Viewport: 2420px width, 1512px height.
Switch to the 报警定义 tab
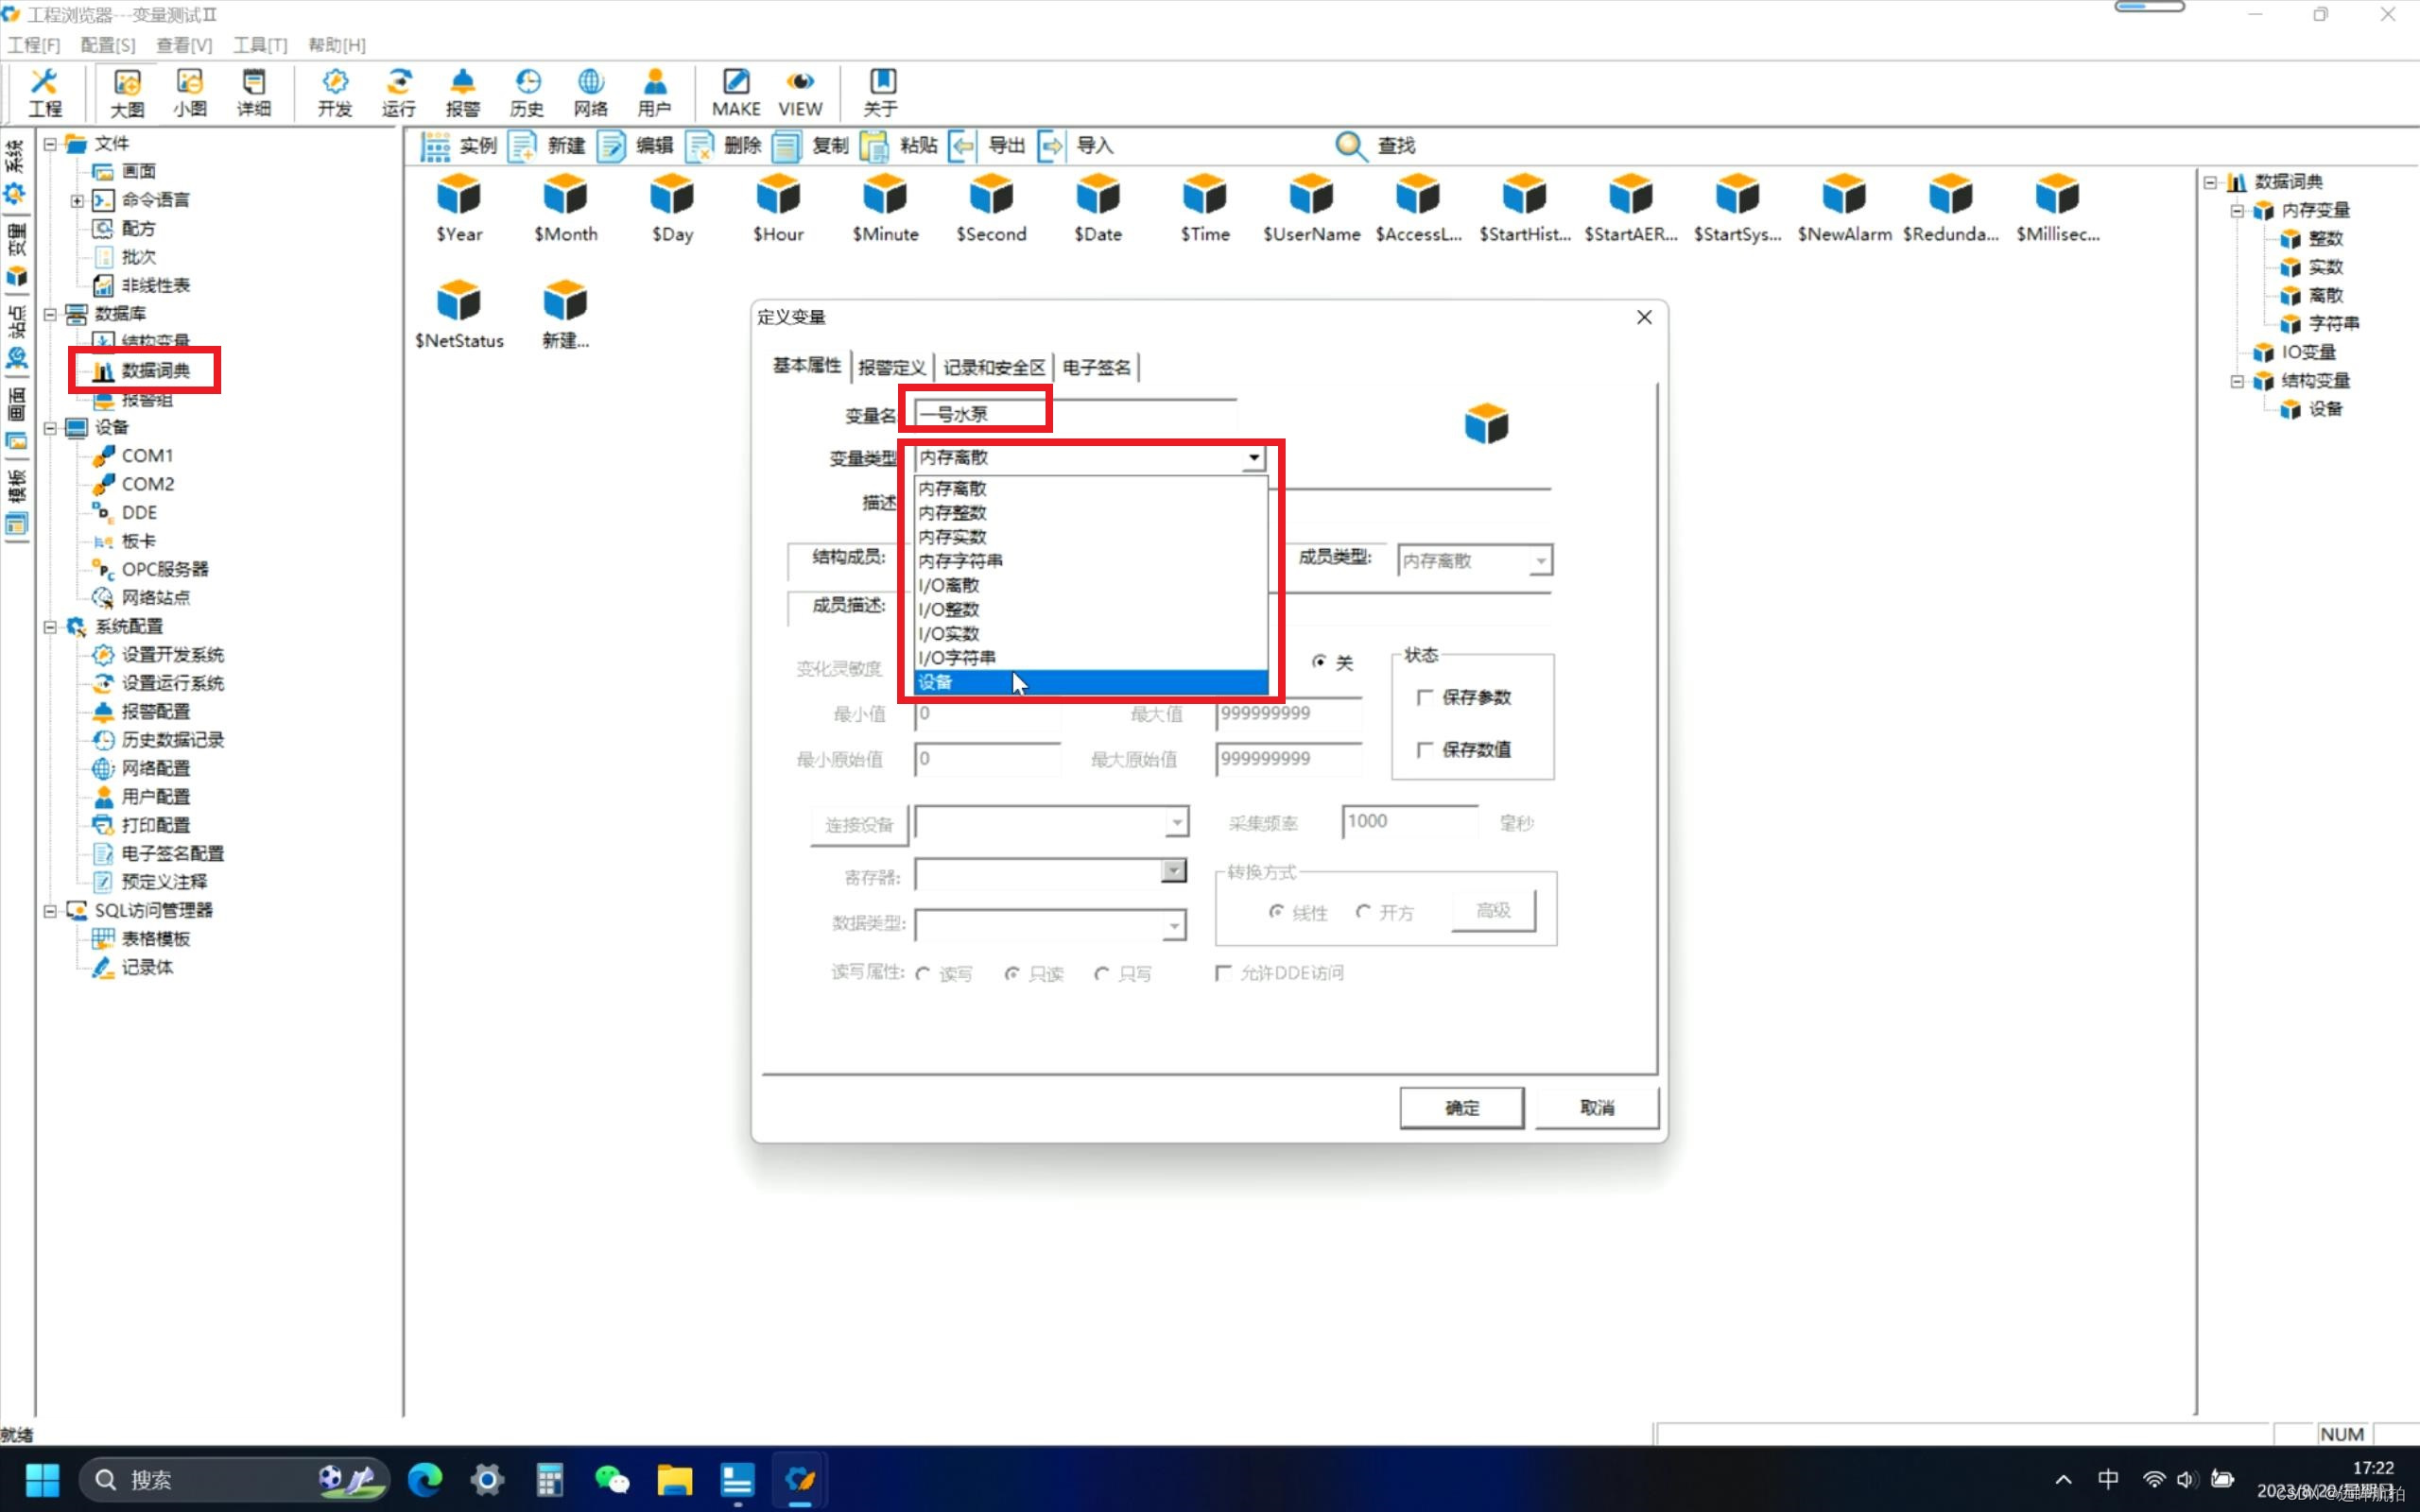click(891, 367)
